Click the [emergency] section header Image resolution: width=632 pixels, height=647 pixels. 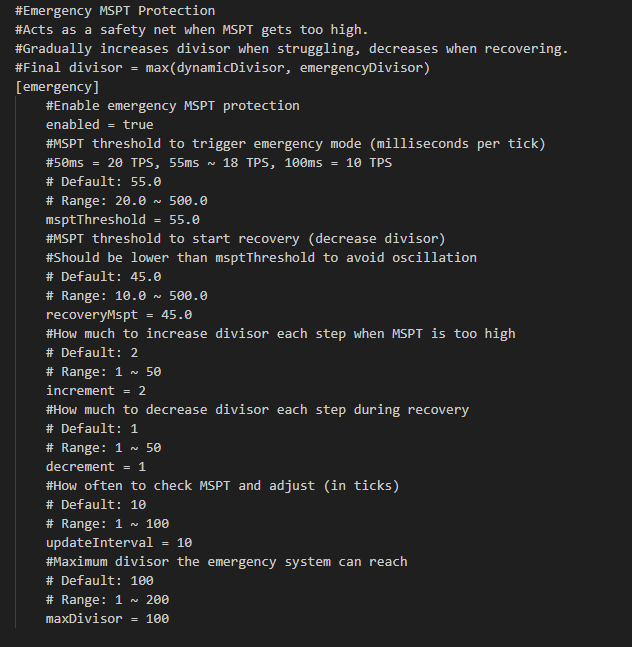[57, 87]
